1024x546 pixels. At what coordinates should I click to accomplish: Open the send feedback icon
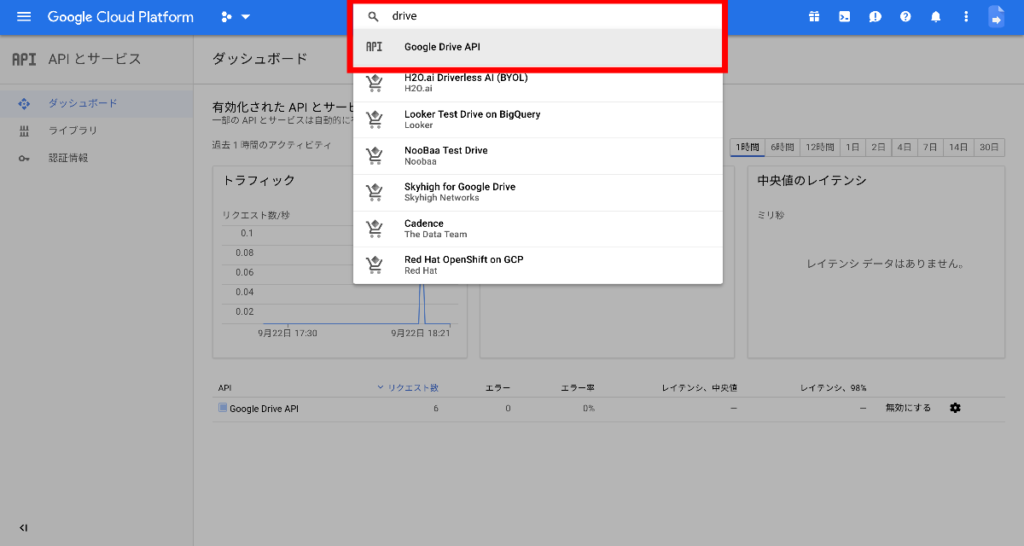pyautogui.click(x=875, y=16)
